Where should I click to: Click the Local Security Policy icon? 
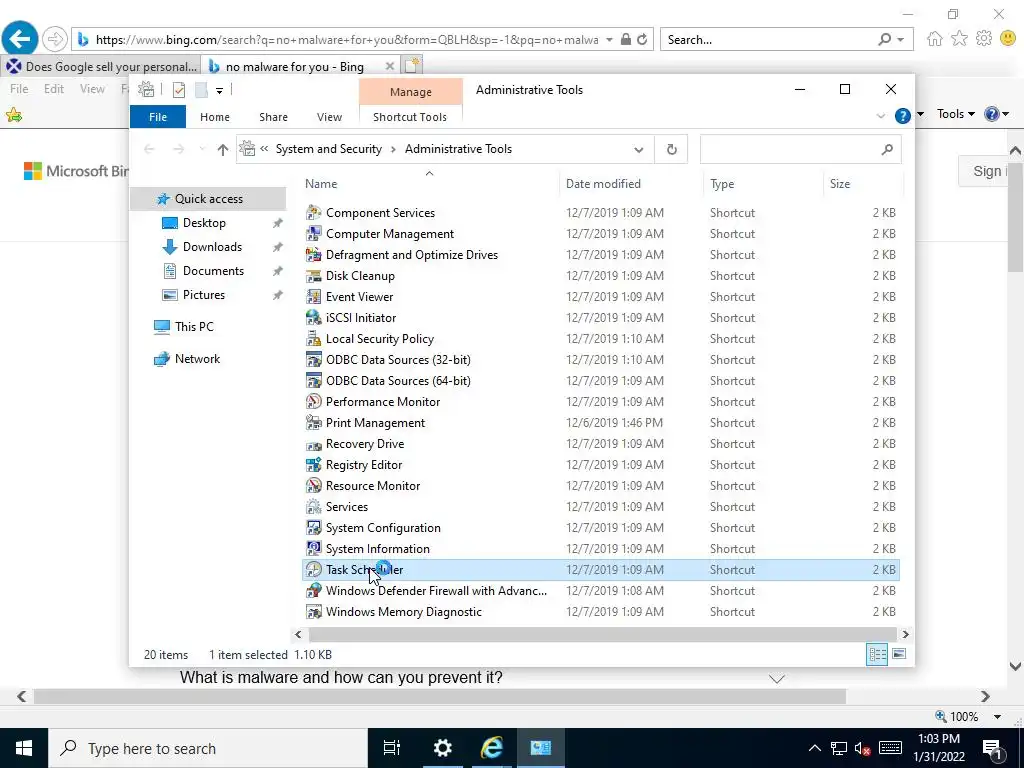click(x=314, y=338)
